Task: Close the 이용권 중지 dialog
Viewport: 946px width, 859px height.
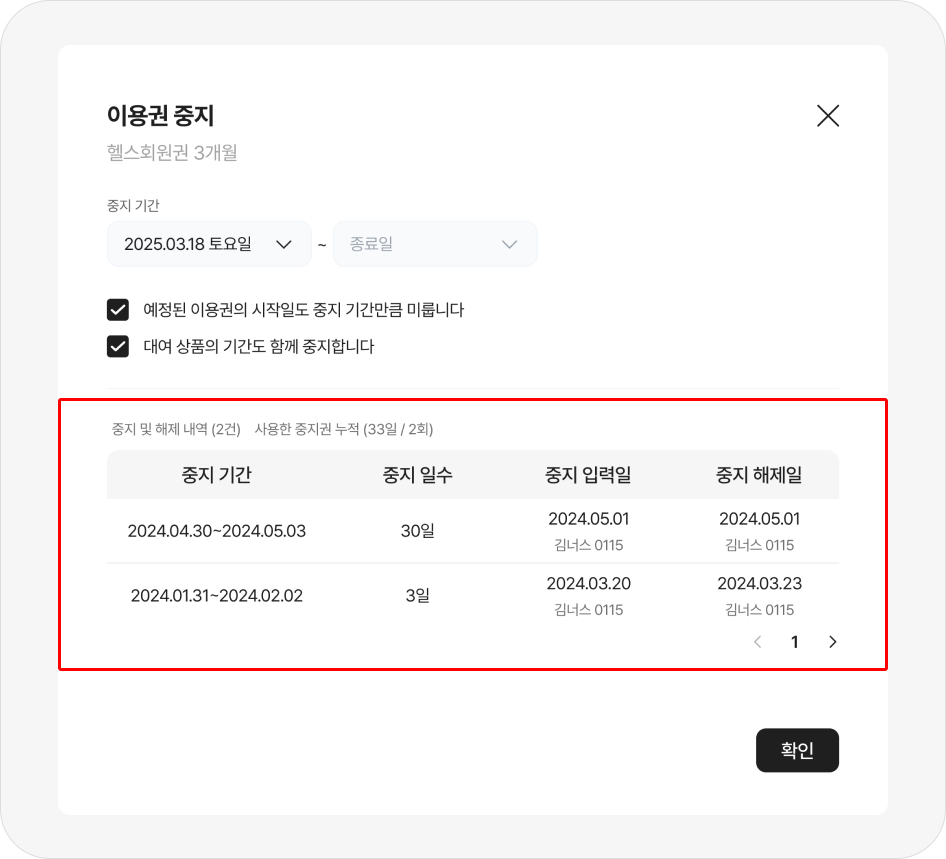Action: (828, 116)
